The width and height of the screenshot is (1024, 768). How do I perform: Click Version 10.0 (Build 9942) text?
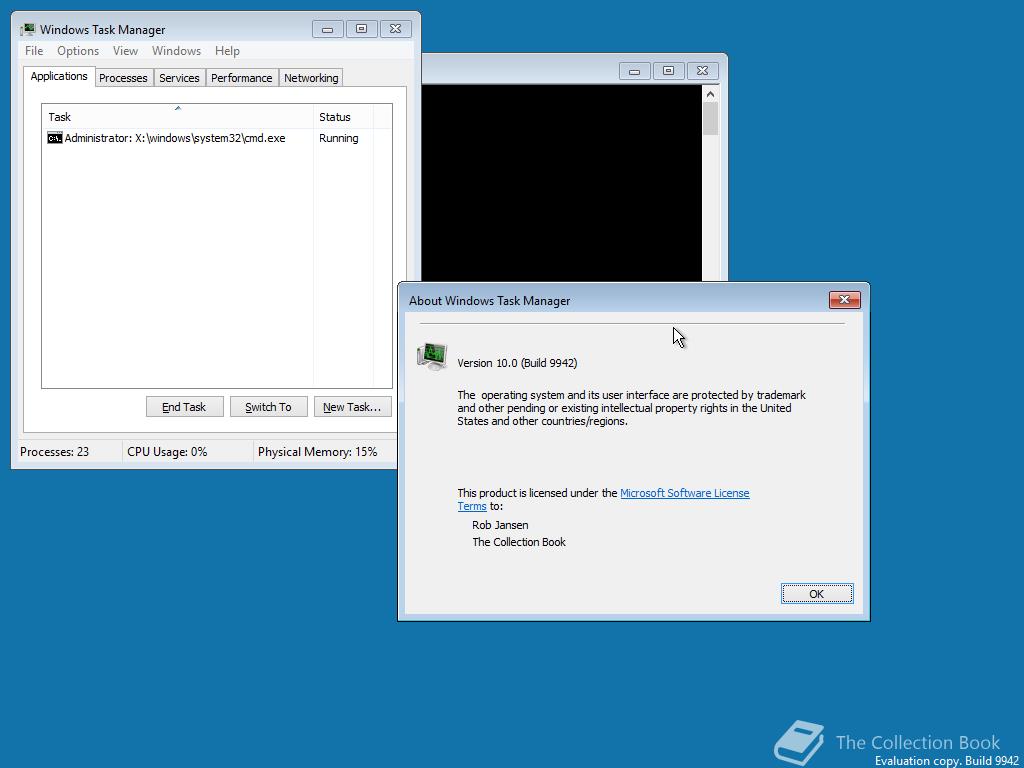coord(517,363)
